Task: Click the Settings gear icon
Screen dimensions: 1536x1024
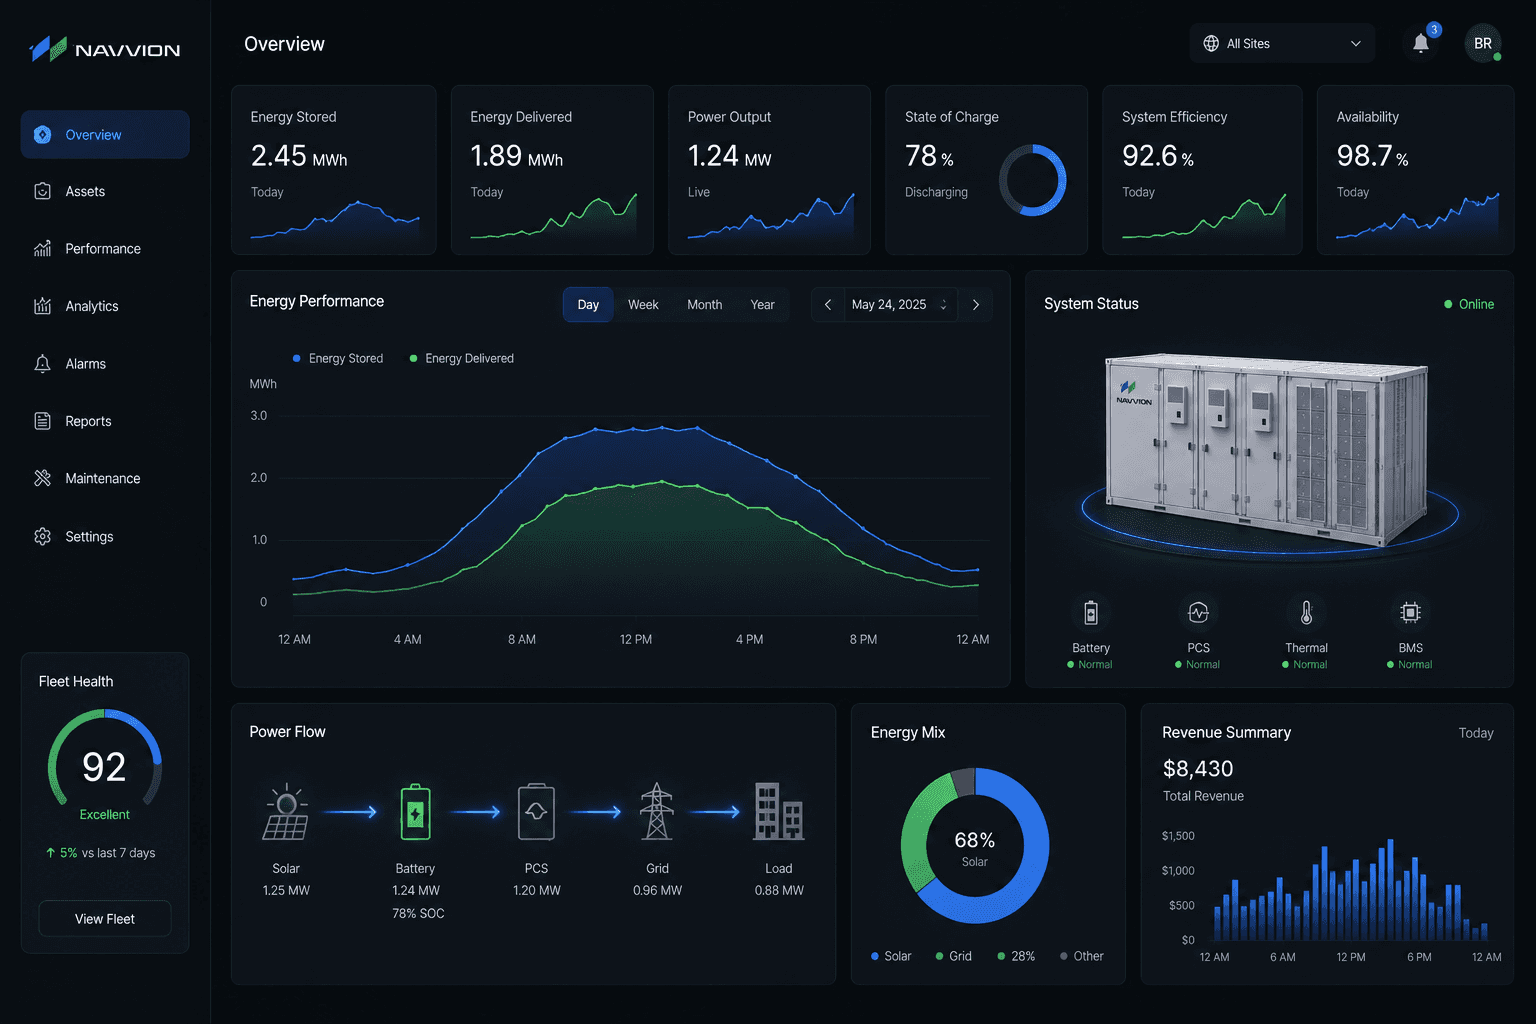Action: point(42,536)
